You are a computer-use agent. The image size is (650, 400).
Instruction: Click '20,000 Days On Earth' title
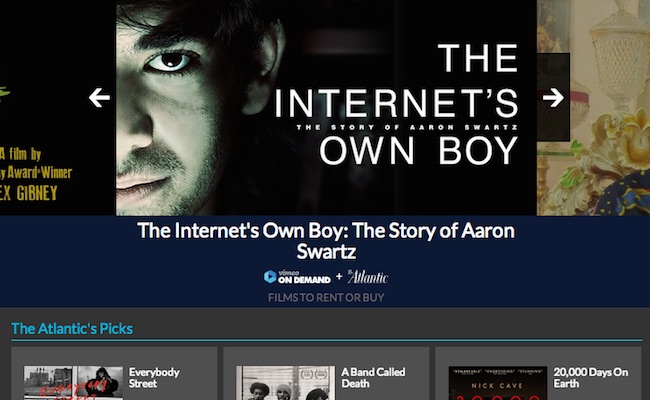pyautogui.click(x=591, y=378)
